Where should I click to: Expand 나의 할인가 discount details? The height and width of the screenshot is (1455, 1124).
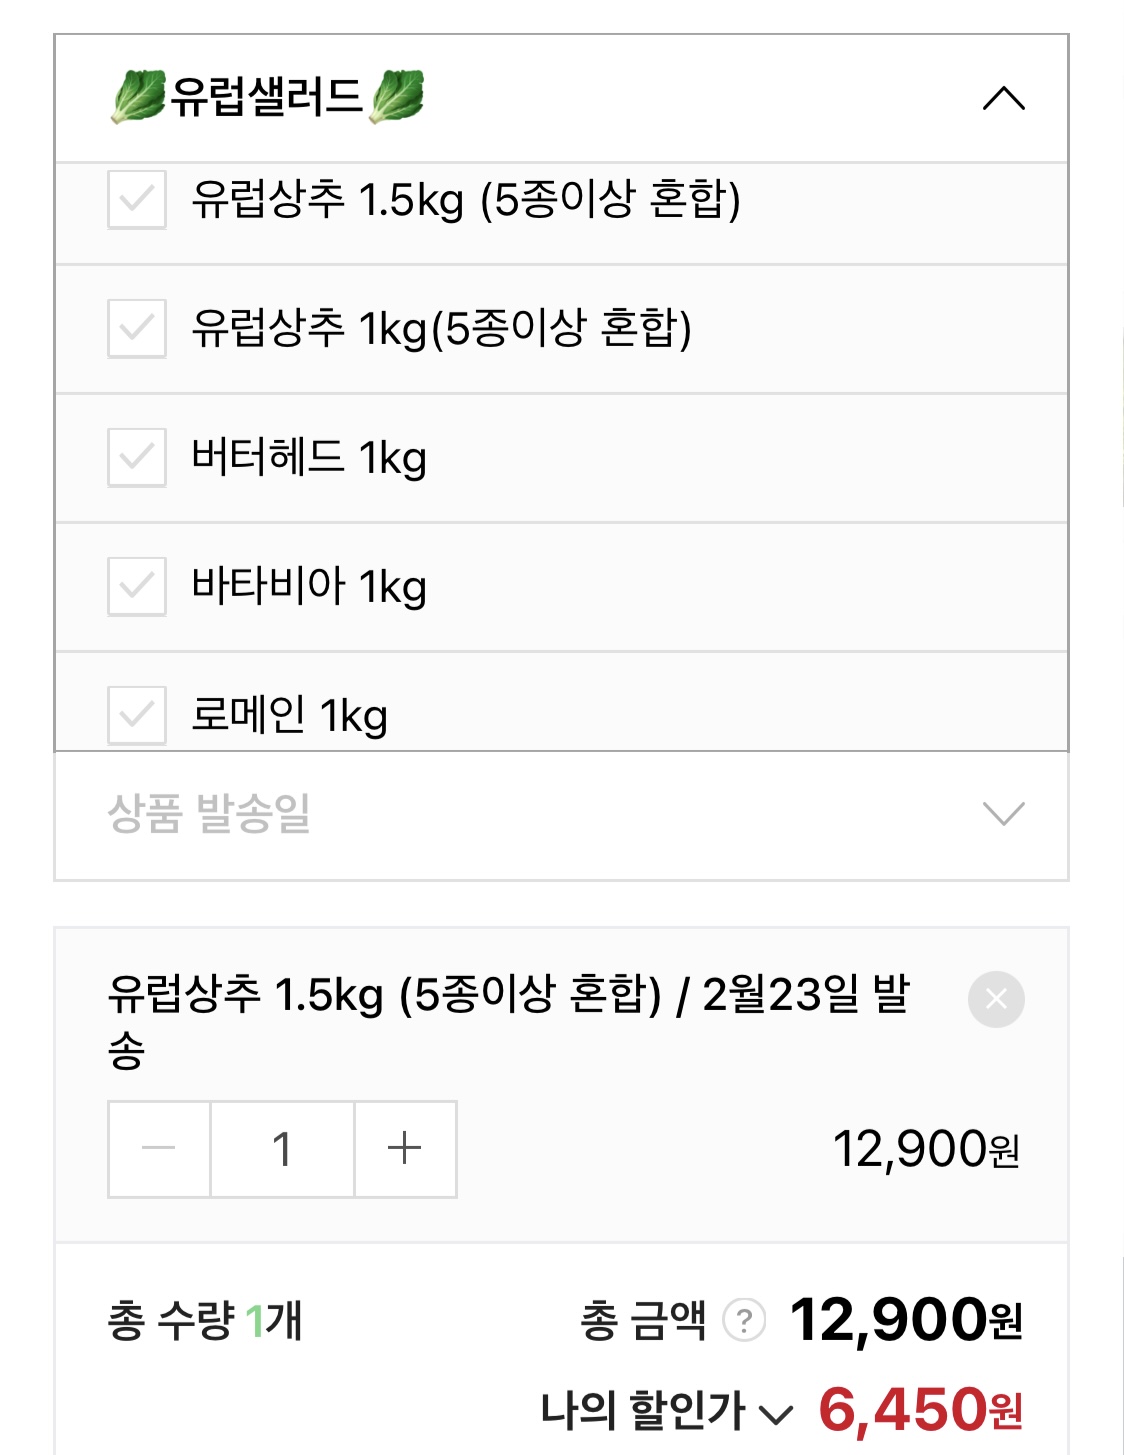[x=776, y=1413]
